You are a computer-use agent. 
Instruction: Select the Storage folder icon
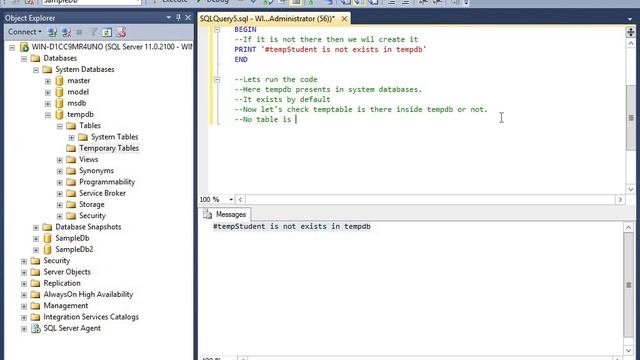71,204
